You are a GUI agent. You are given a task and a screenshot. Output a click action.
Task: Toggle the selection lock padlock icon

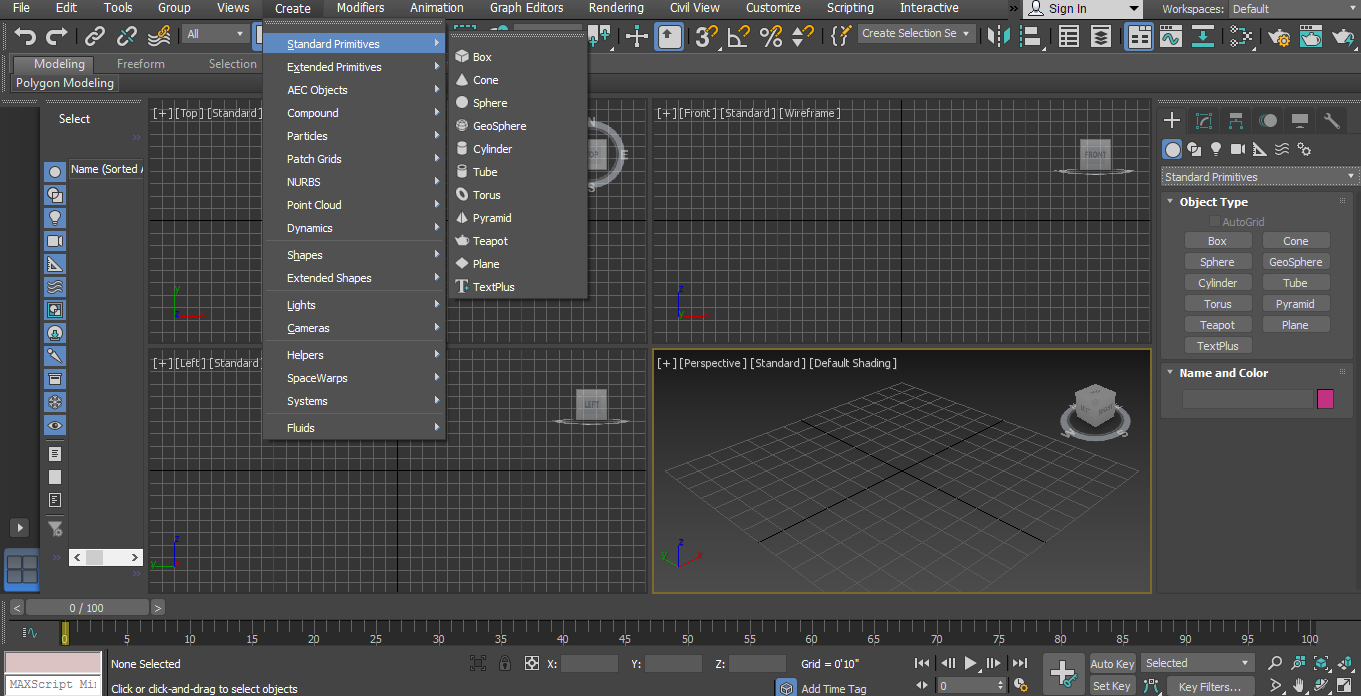point(505,663)
